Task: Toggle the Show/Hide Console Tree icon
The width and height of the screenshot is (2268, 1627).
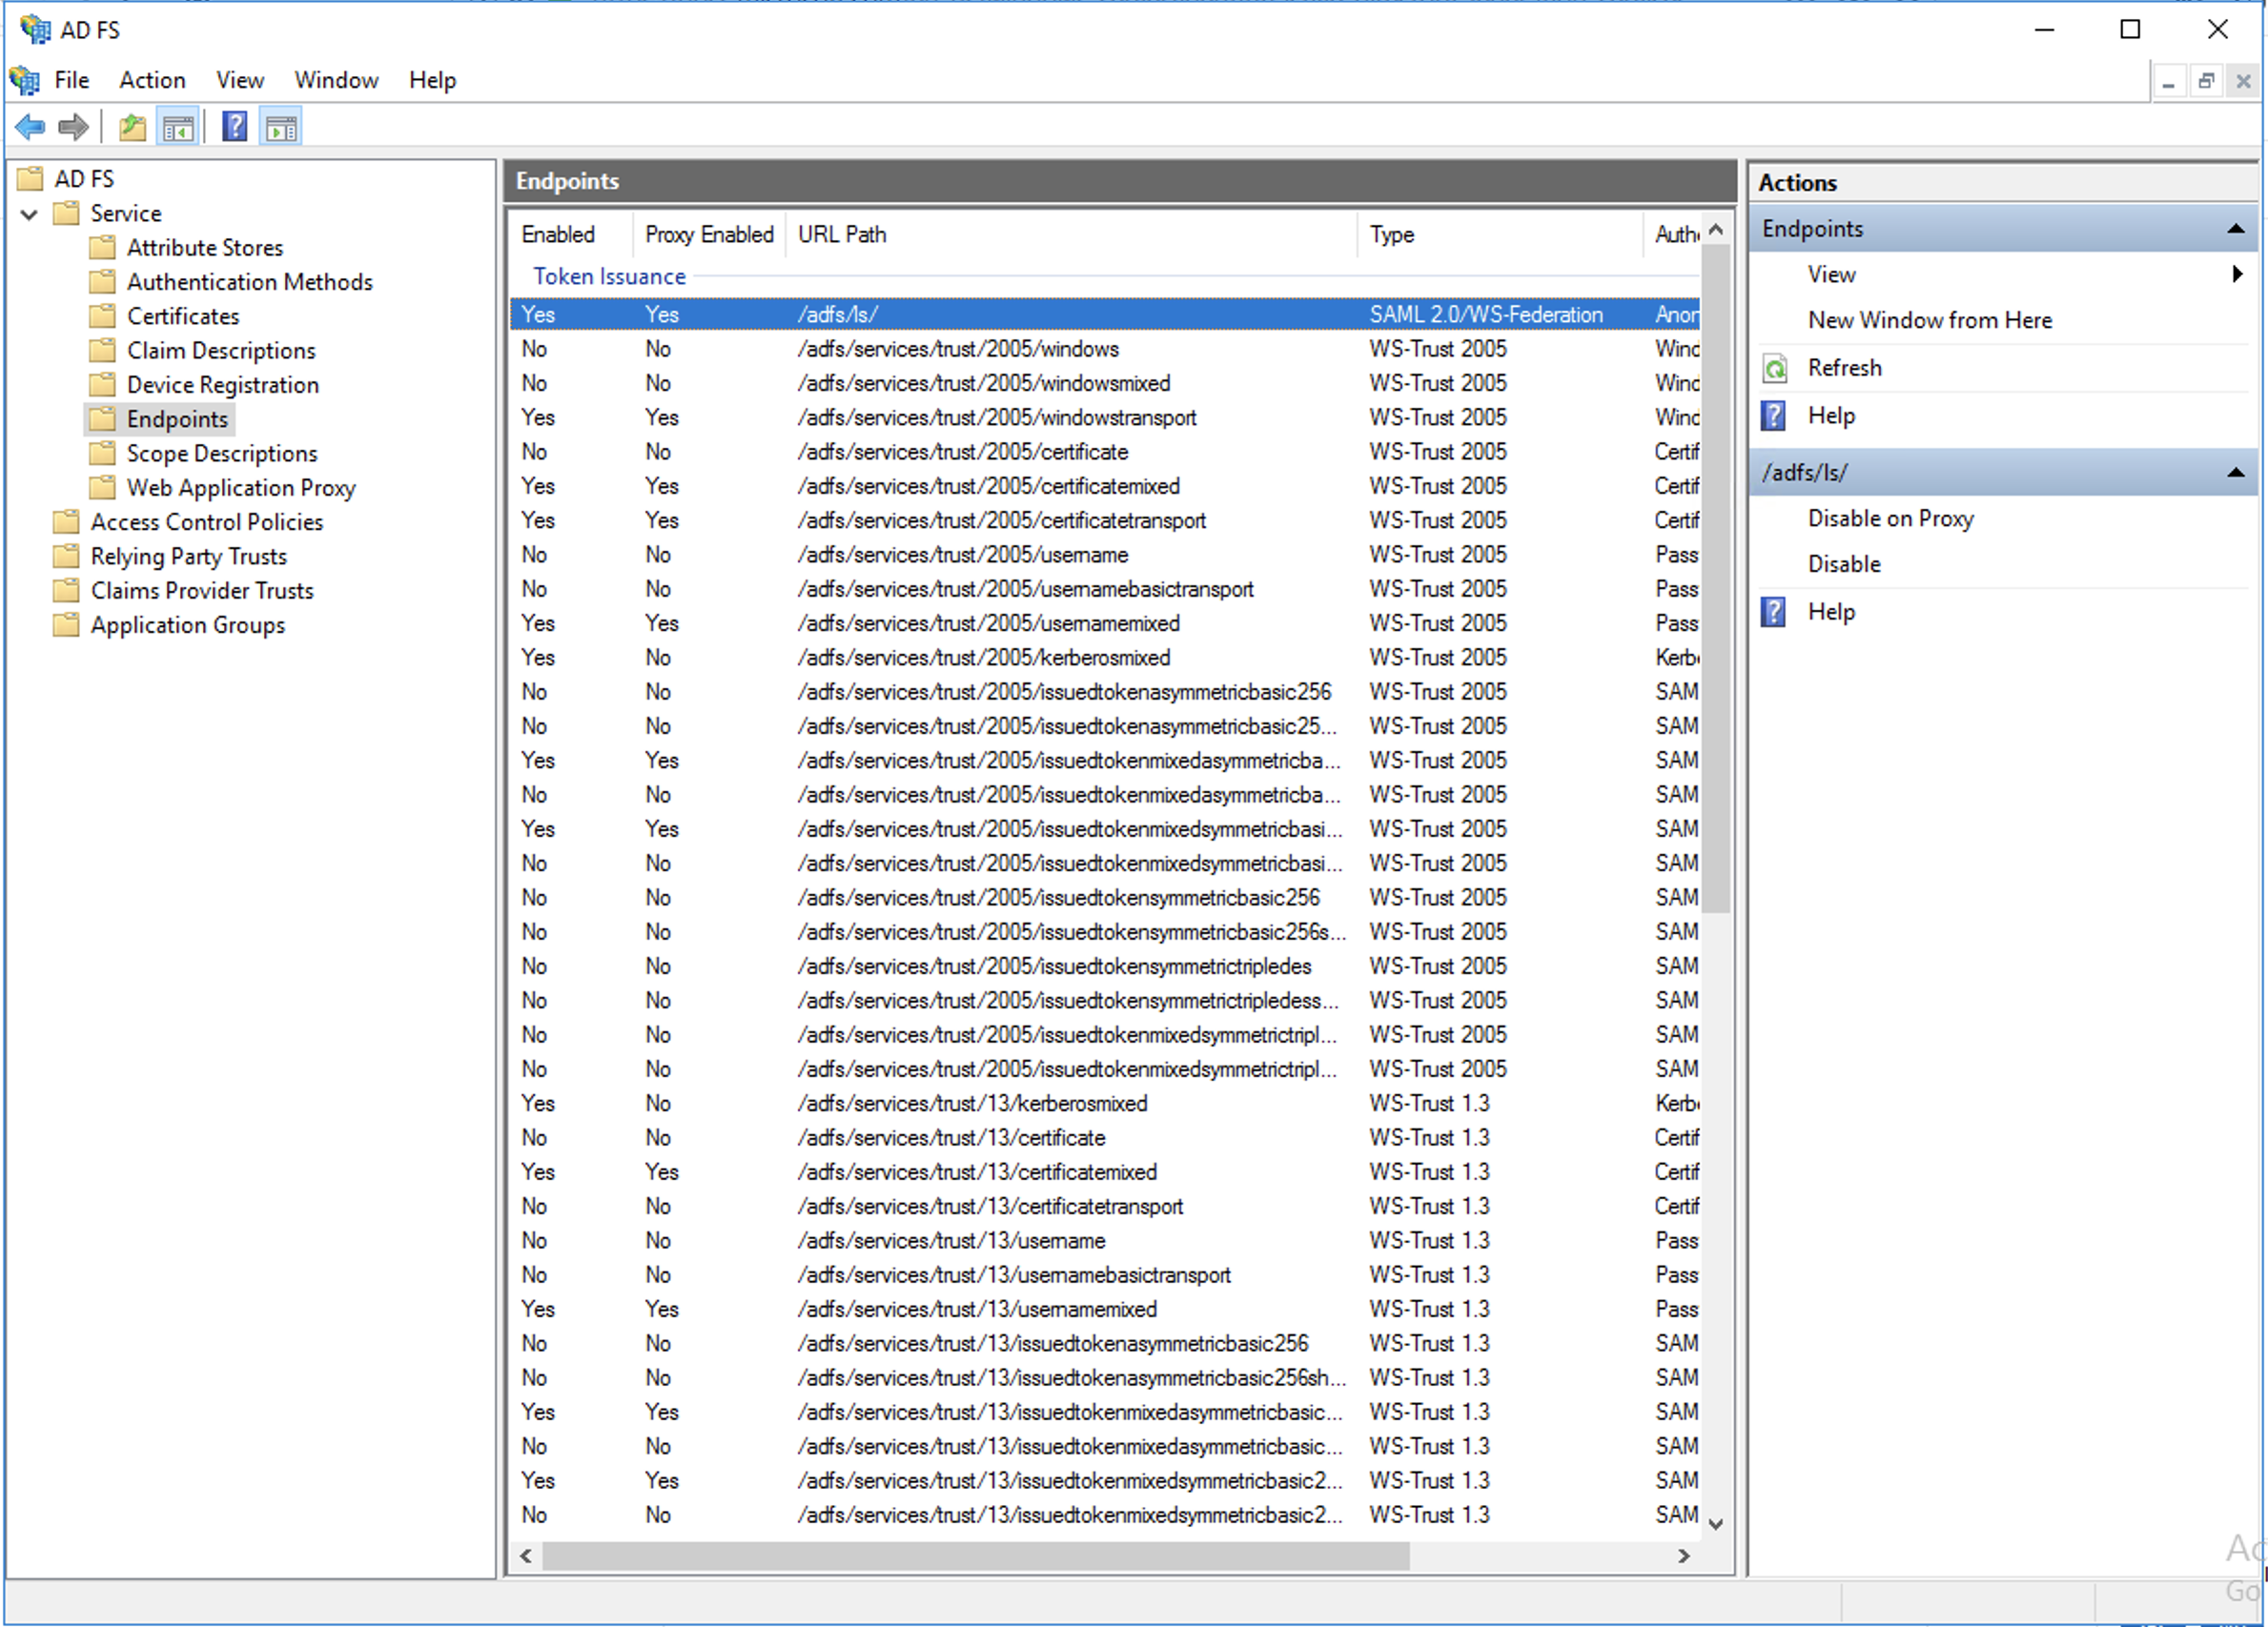Action: pyautogui.click(x=178, y=127)
